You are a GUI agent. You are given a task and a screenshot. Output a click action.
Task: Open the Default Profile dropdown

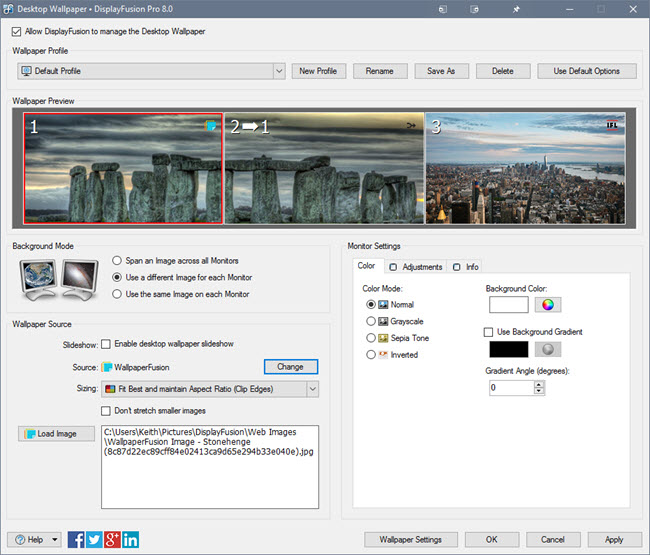pos(279,71)
